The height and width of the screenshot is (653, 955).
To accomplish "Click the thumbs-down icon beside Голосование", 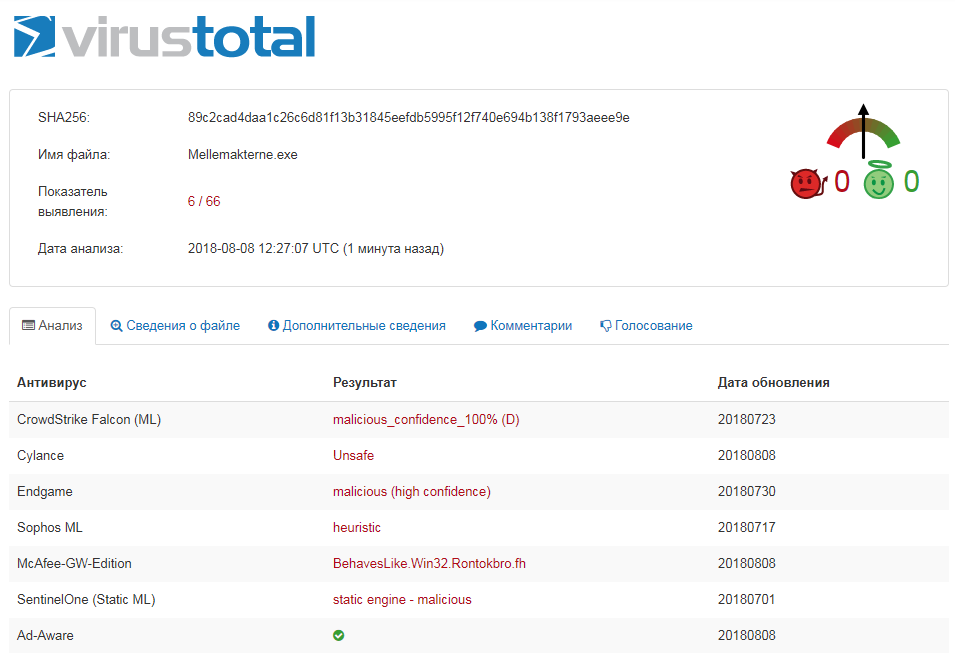I will click(x=605, y=326).
